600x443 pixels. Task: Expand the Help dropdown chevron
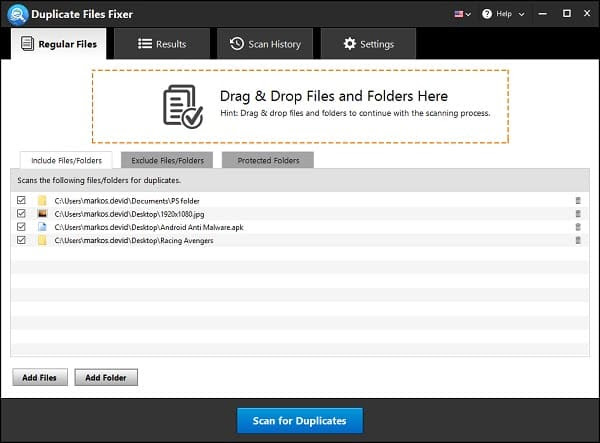click(x=521, y=14)
